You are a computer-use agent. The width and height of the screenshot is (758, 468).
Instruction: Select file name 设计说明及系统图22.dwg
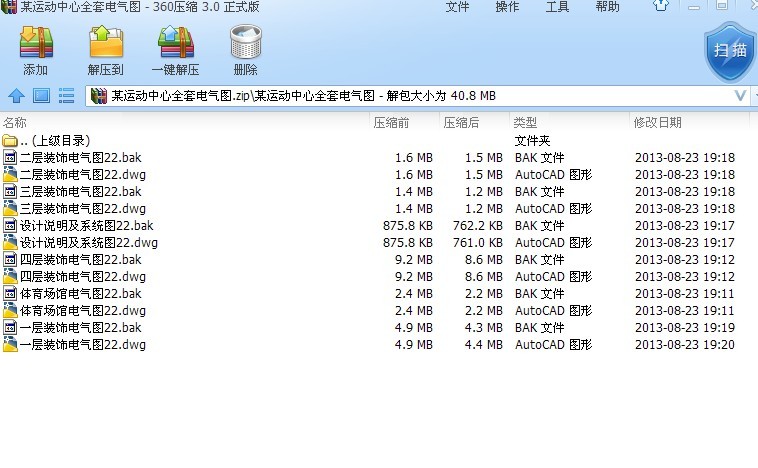89,243
